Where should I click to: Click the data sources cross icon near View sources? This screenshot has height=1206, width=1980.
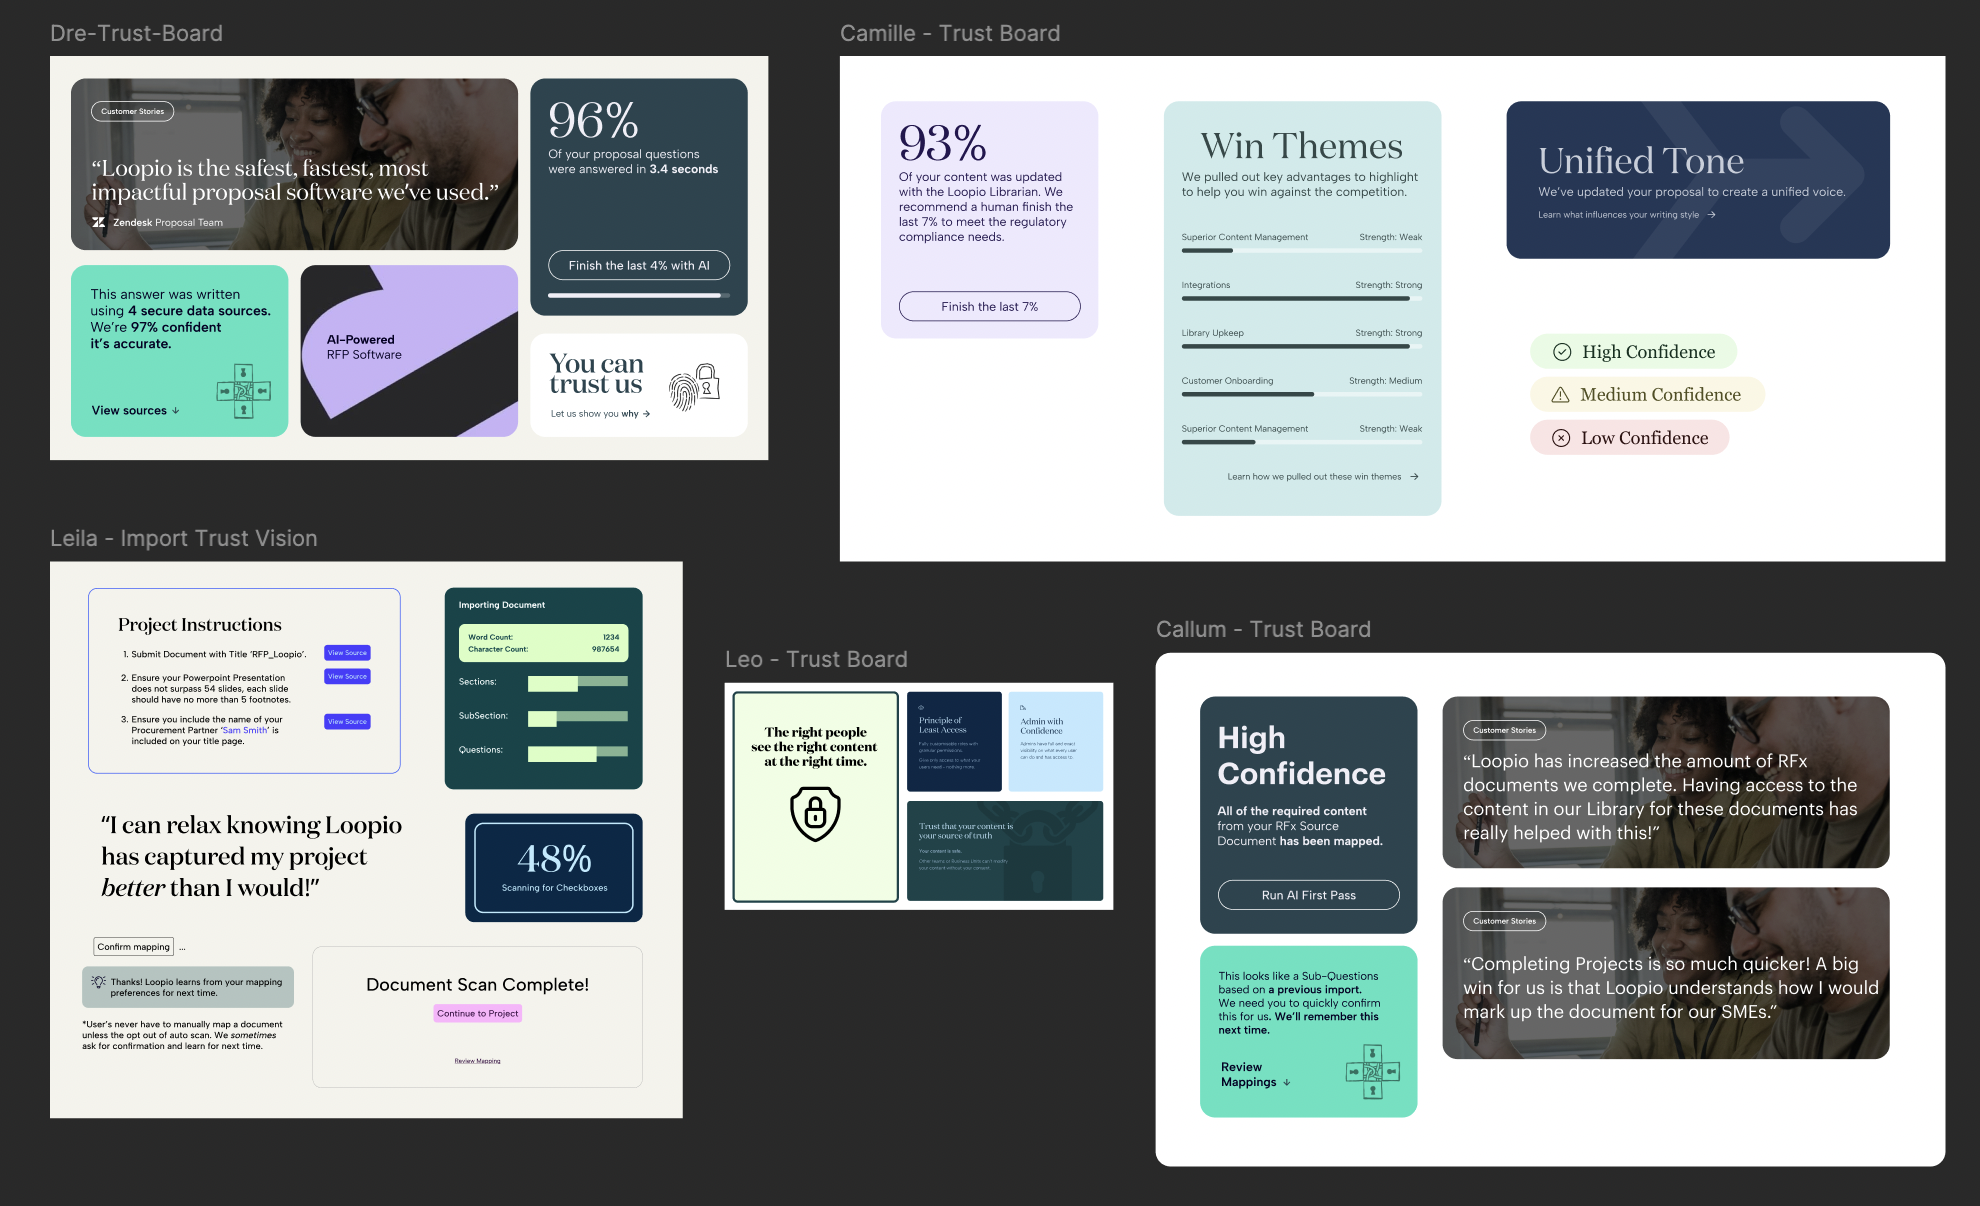click(243, 390)
